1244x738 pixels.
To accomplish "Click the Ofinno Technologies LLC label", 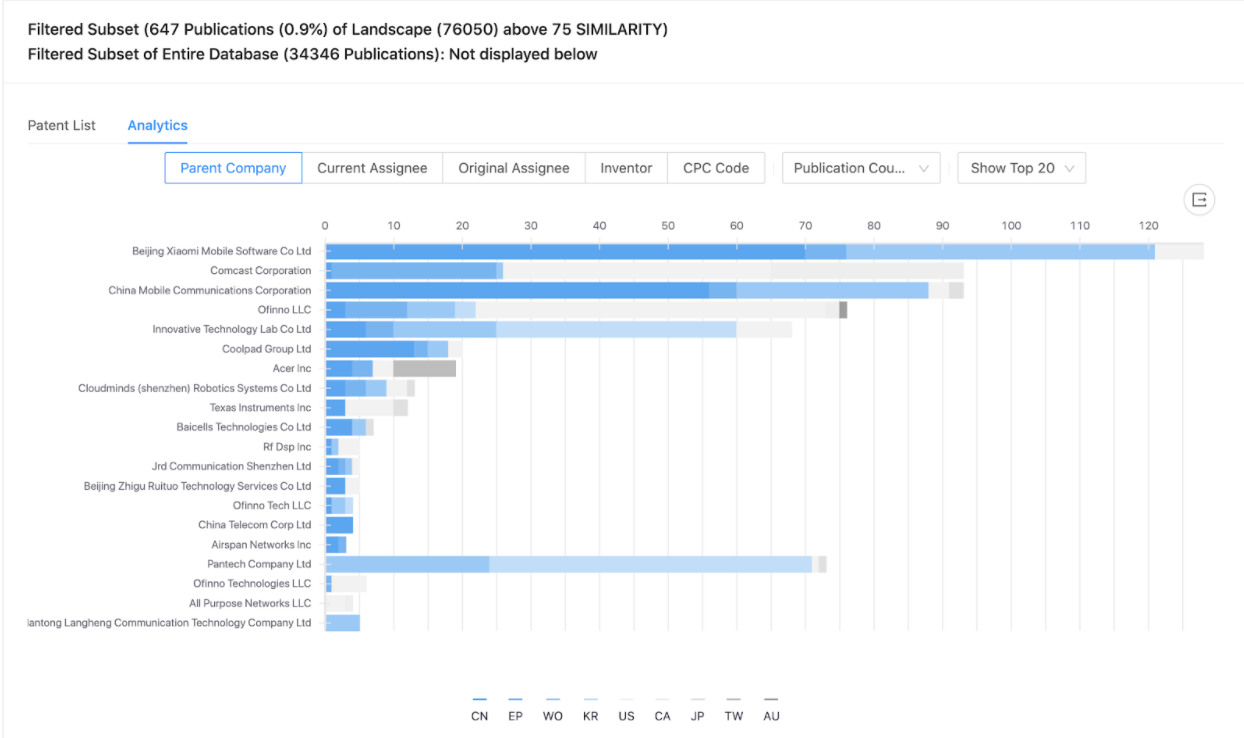I will (252, 583).
